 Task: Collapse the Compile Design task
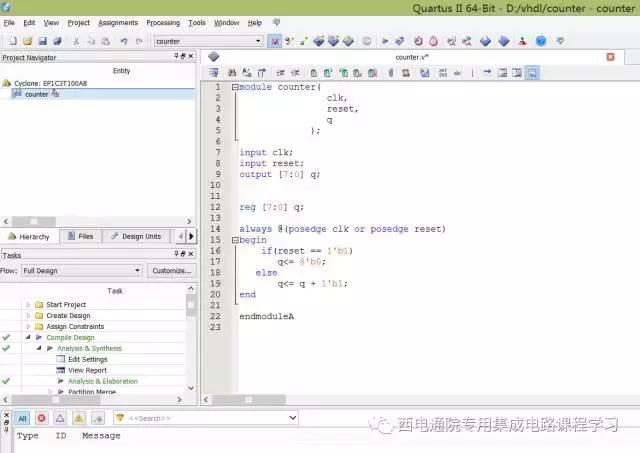[28, 338]
